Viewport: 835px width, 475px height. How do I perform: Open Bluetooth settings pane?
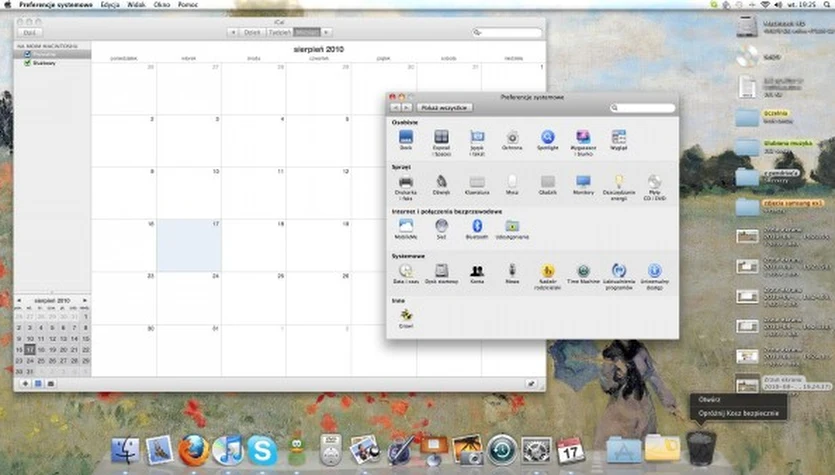tap(476, 227)
